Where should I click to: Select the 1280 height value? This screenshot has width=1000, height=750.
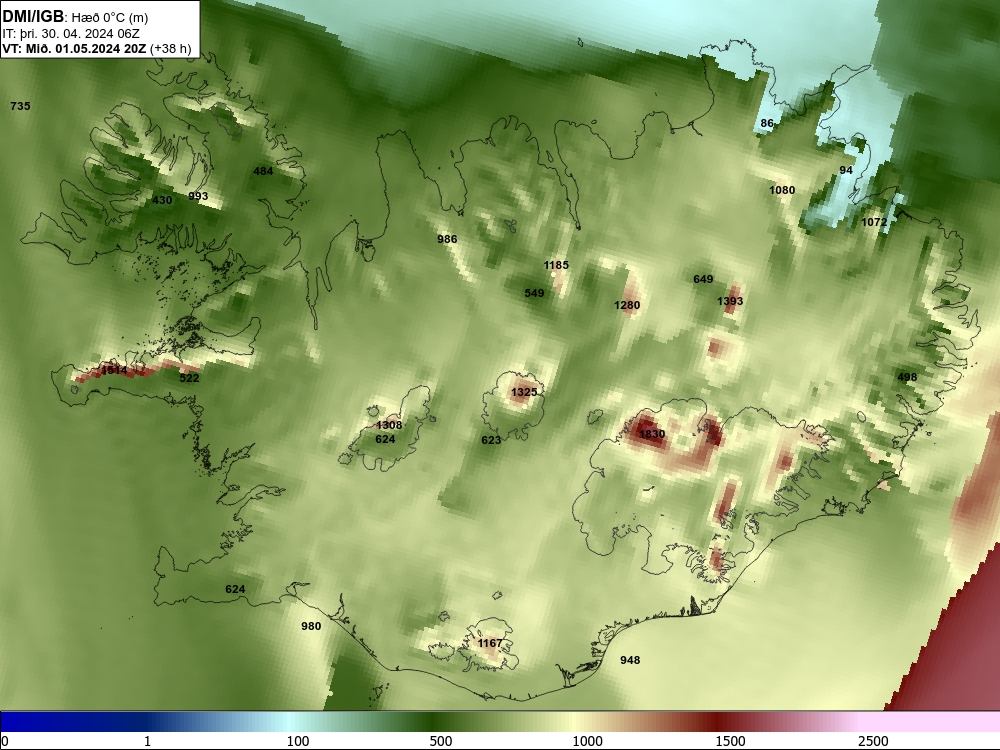tap(627, 305)
